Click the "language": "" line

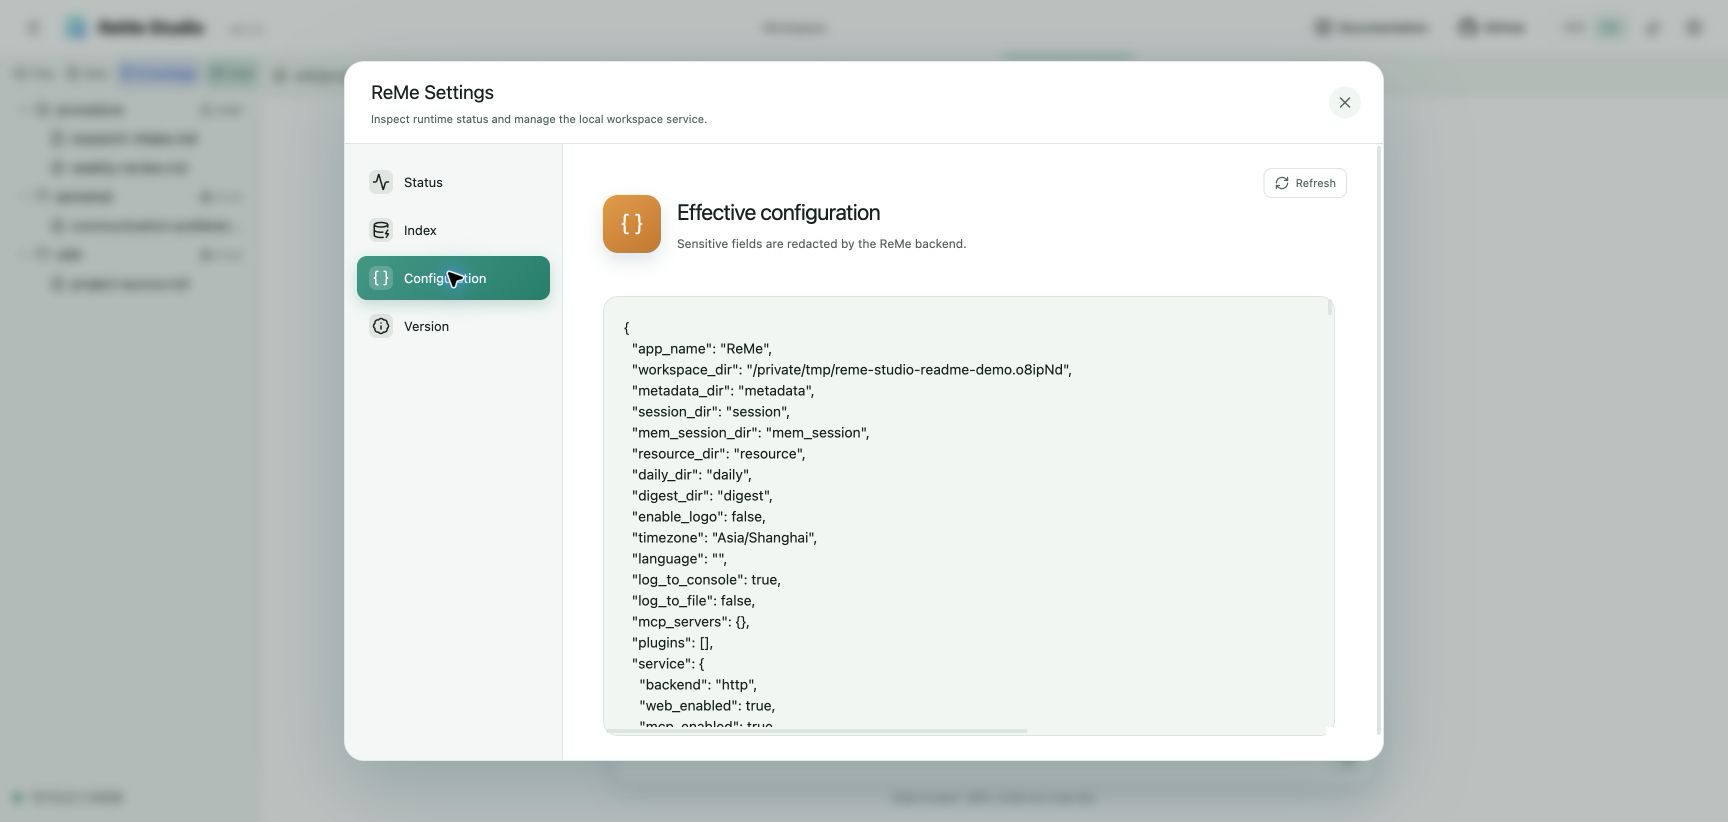point(679,558)
